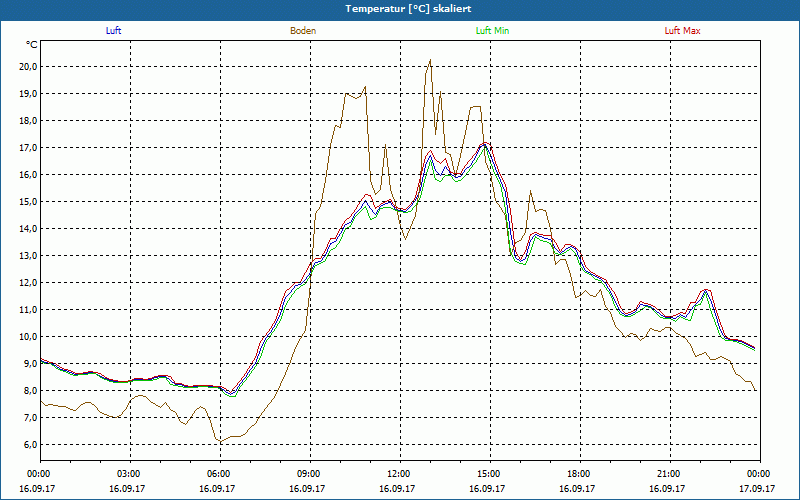Click the red Luft Max legend label

682,31
